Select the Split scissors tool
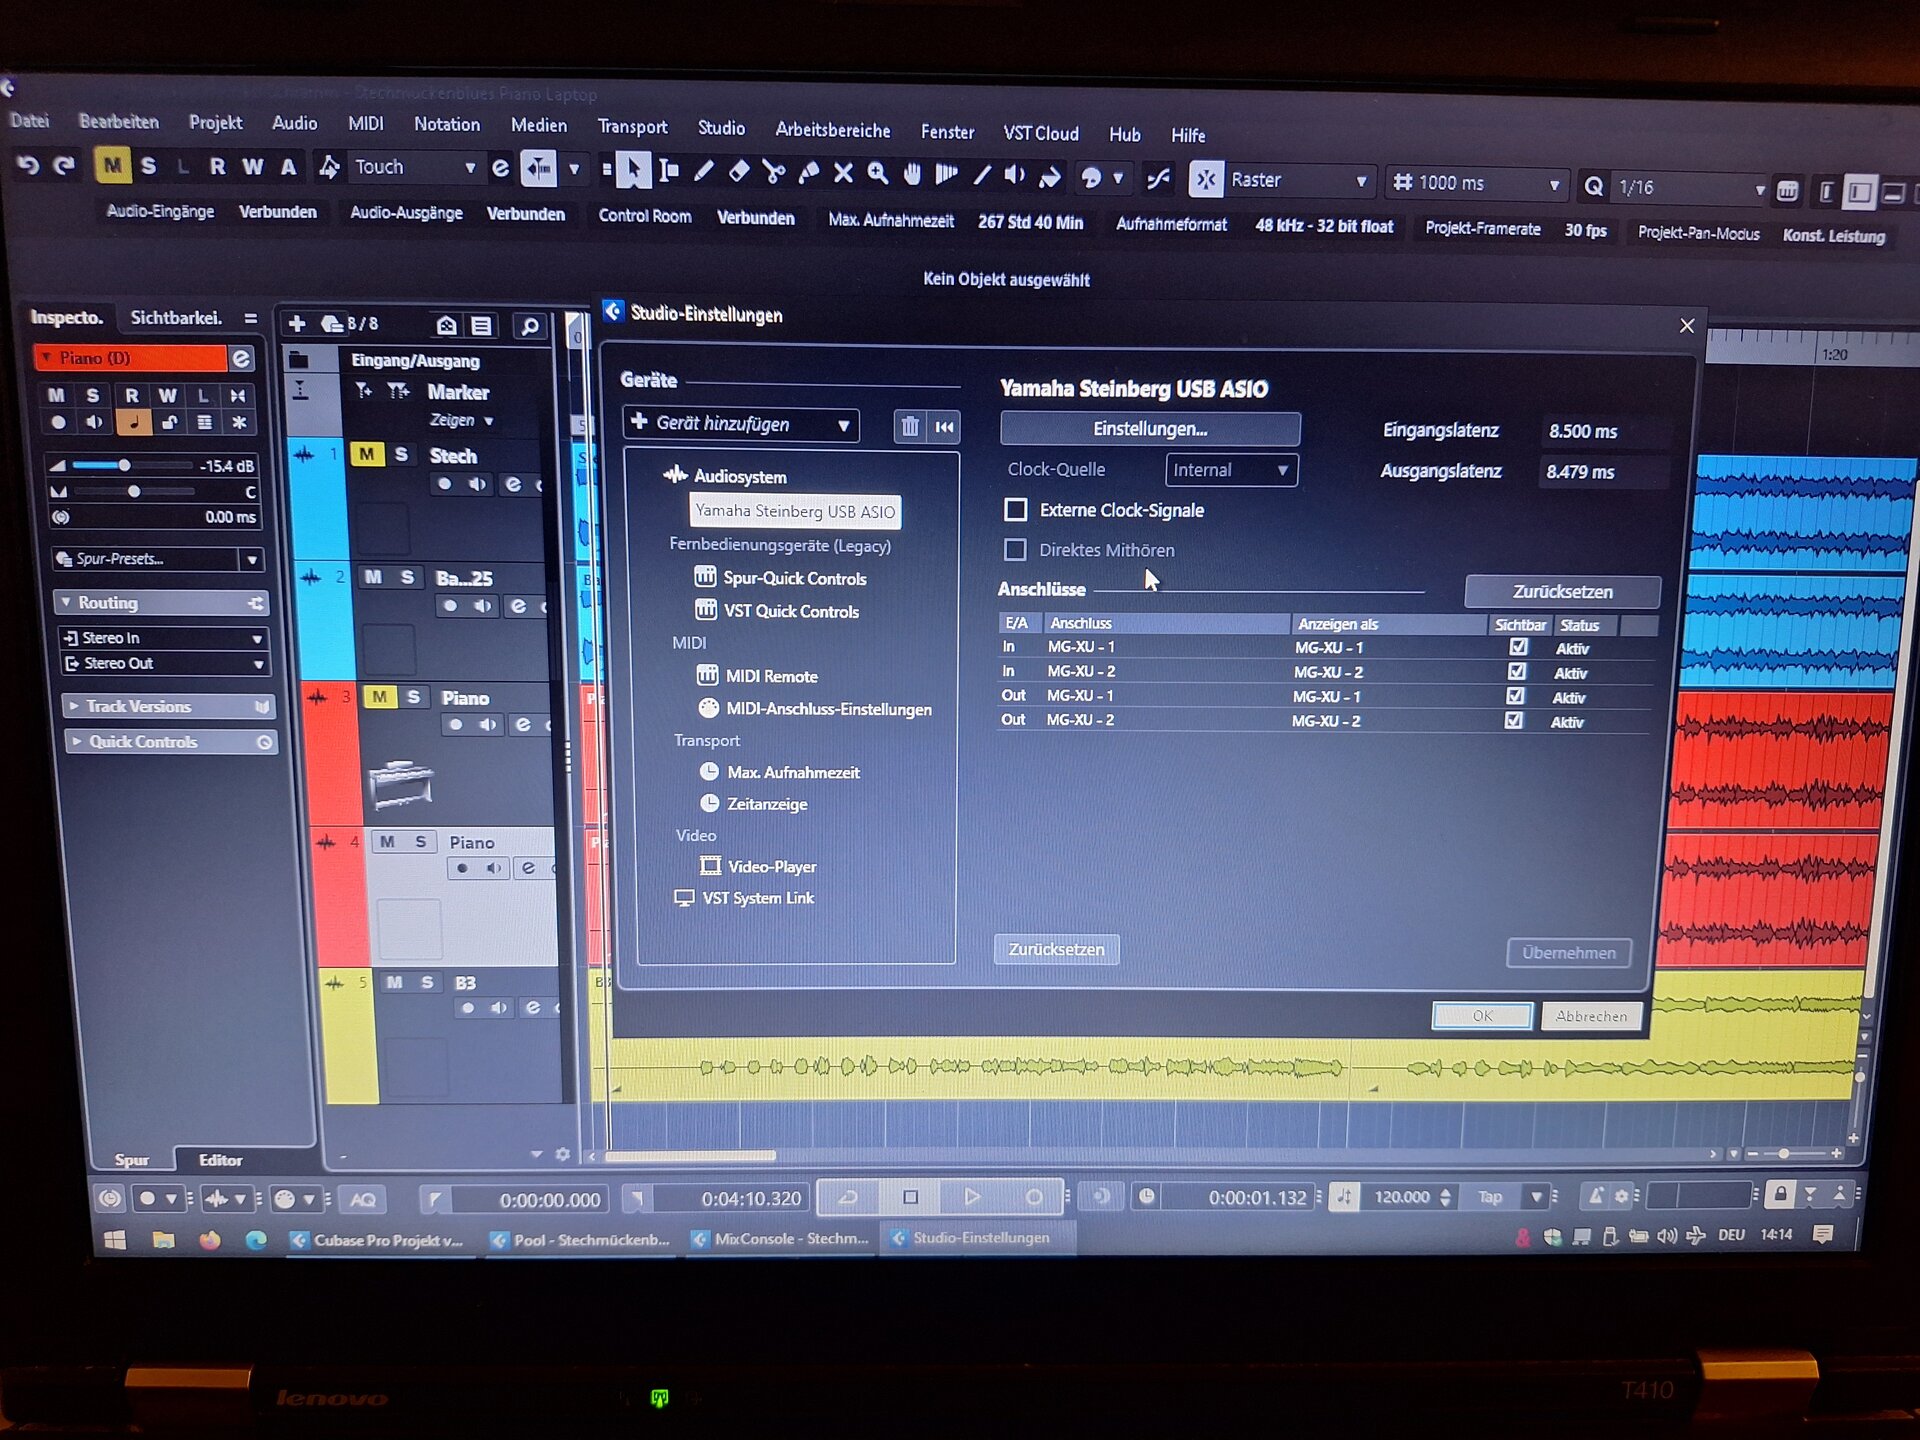This screenshot has height=1440, width=1920. click(773, 173)
